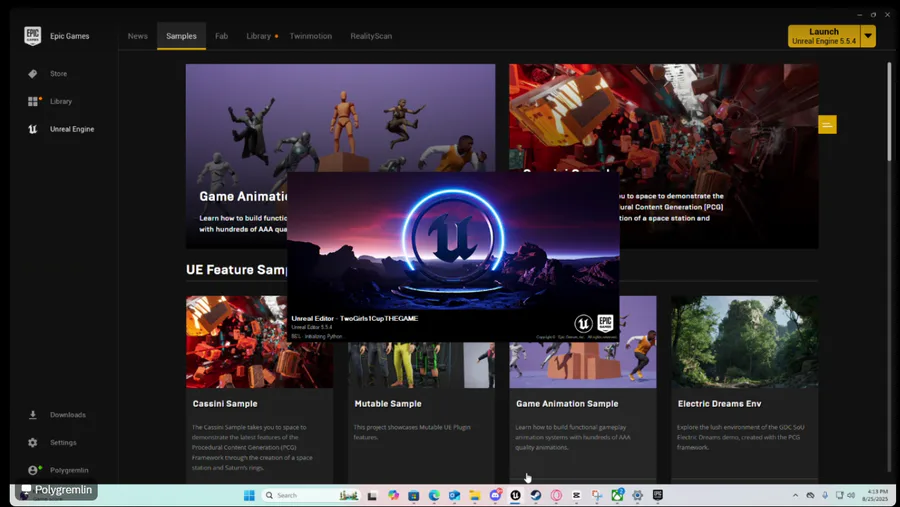Click the Unreal Editor splash screen

[453, 256]
